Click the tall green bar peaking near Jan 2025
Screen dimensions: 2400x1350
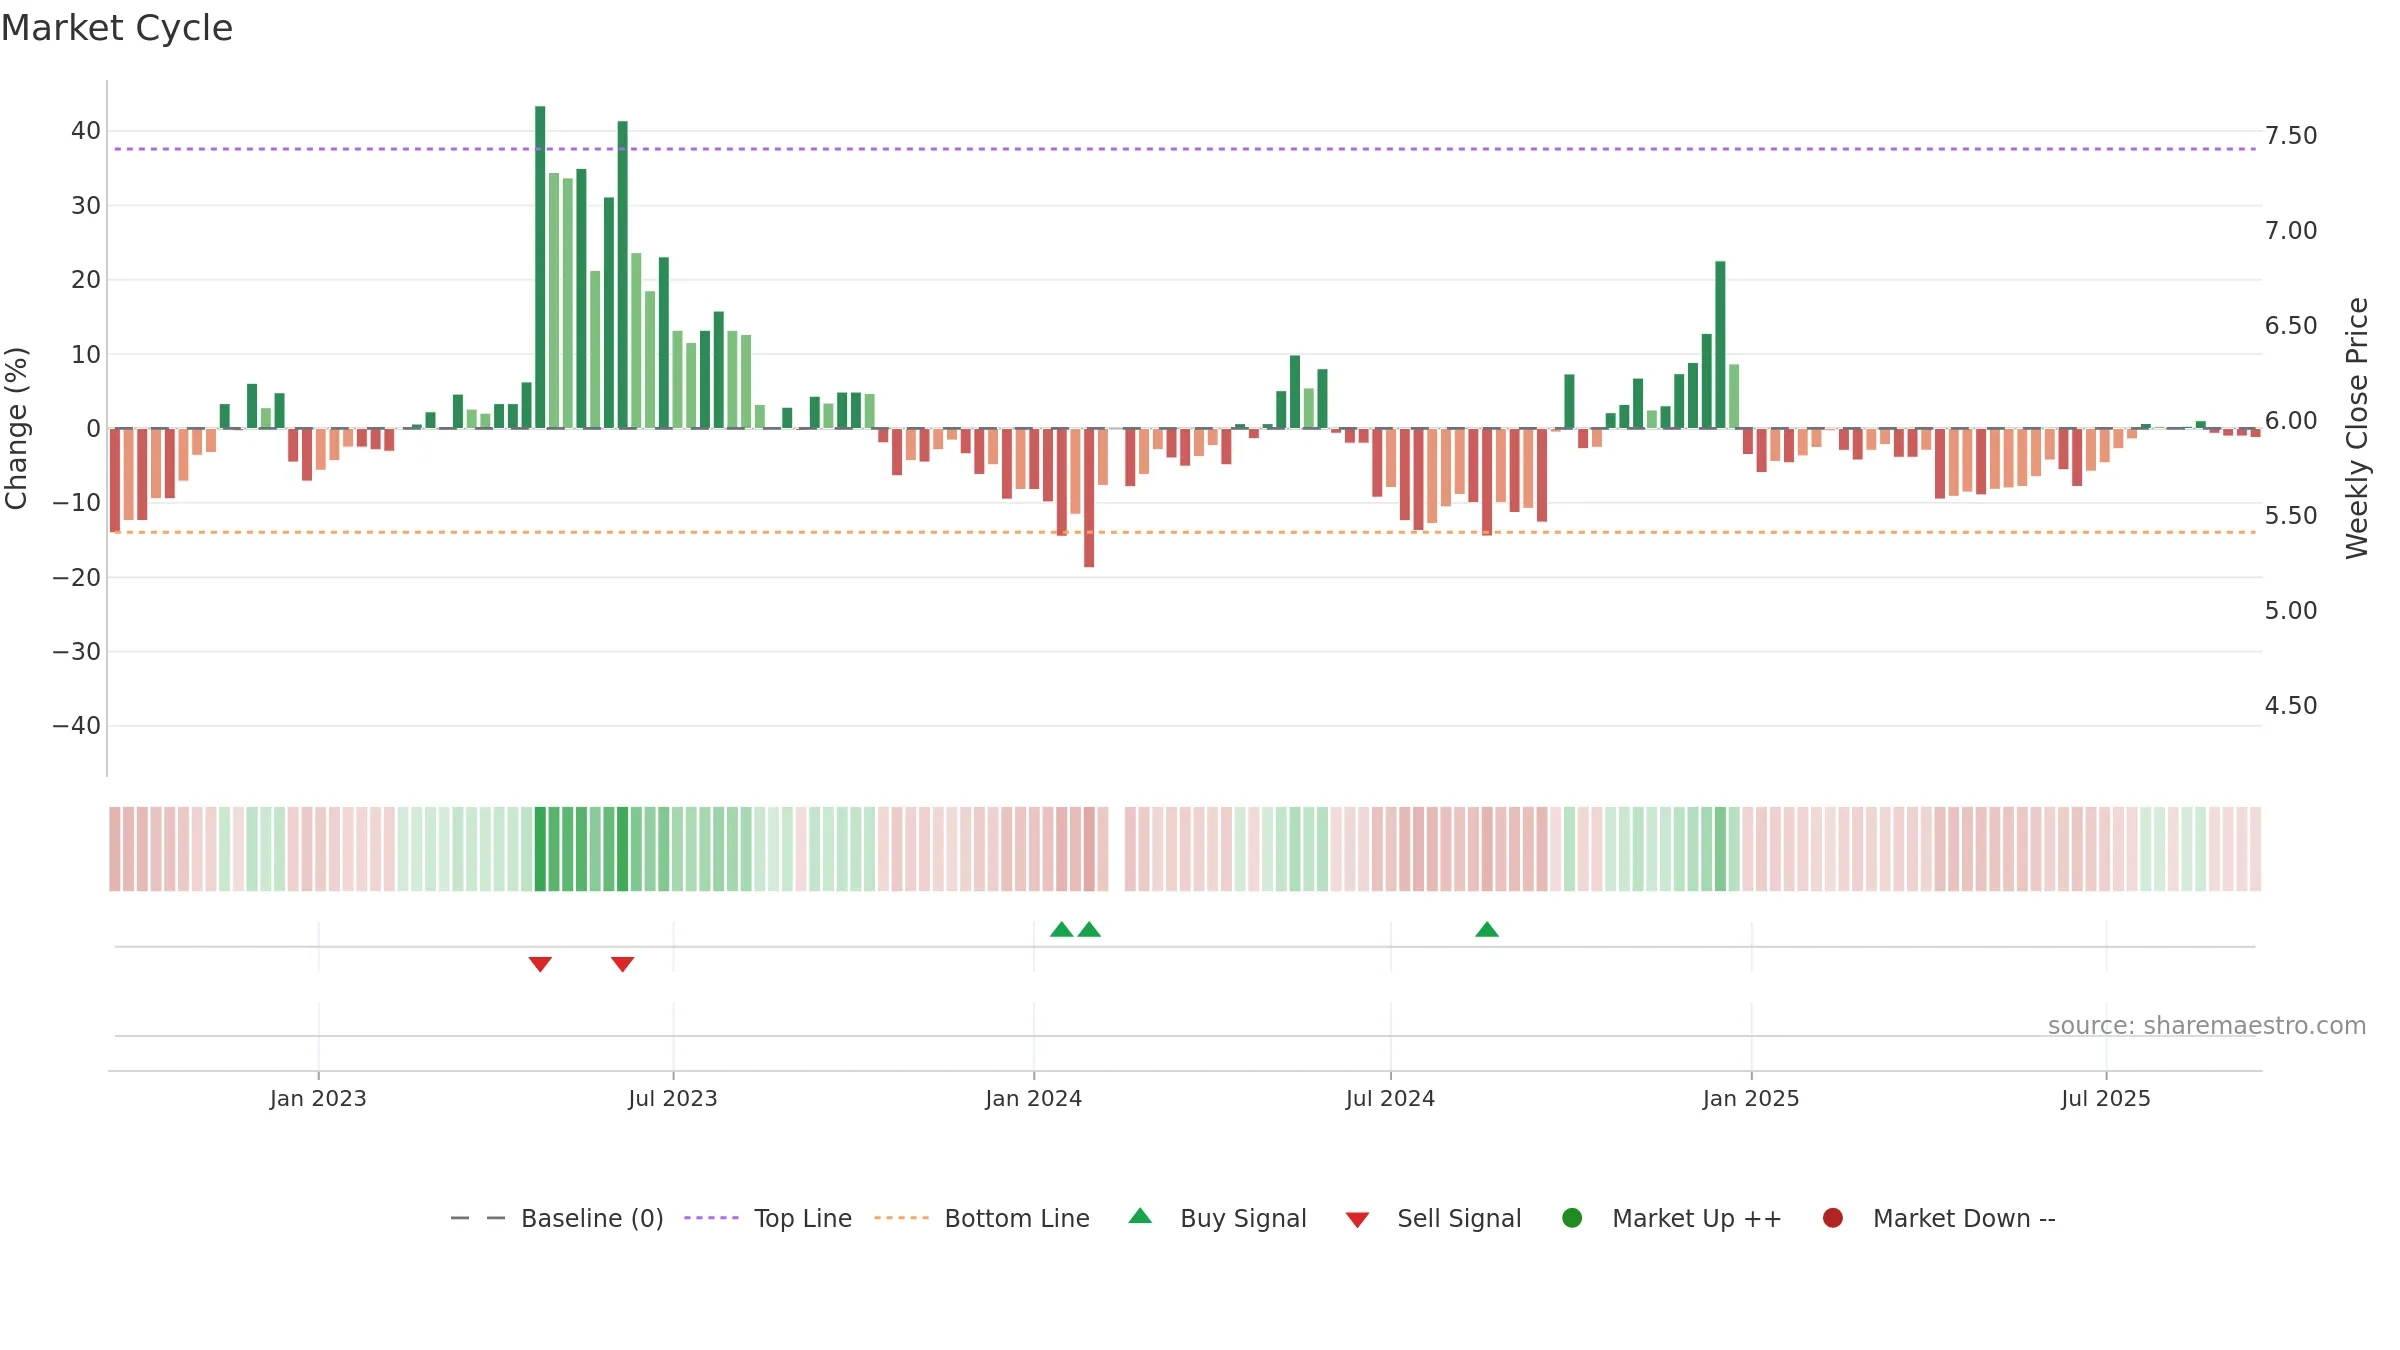1720,345
